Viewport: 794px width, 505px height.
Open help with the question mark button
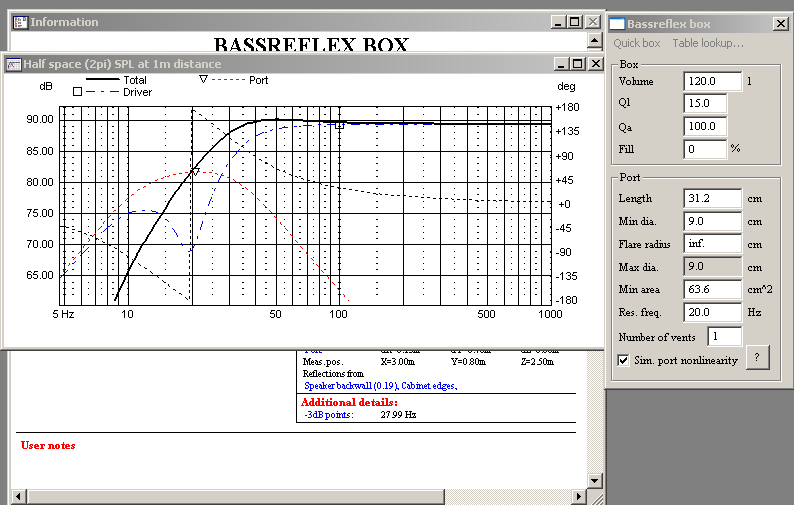pyautogui.click(x=757, y=357)
